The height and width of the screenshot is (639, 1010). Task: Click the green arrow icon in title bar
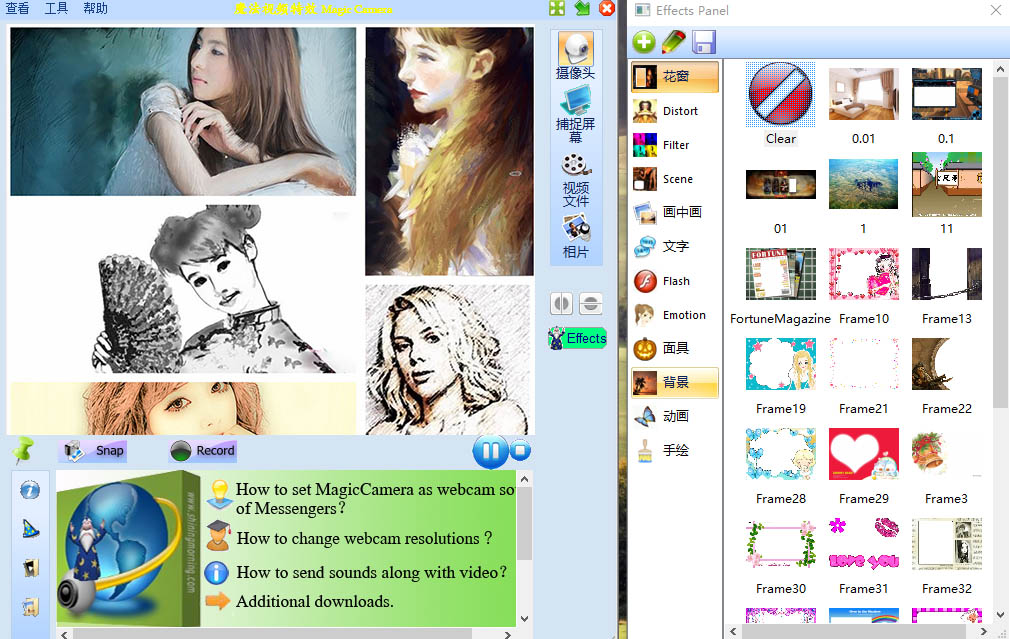coord(582,8)
